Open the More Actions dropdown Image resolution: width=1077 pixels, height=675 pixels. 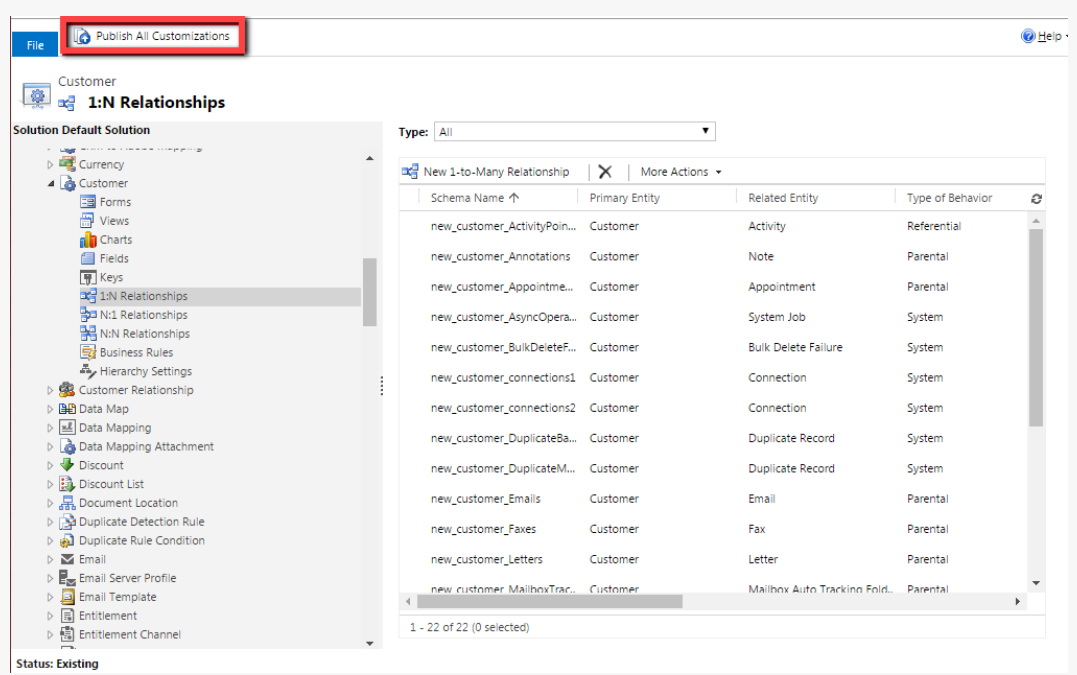pyautogui.click(x=680, y=172)
